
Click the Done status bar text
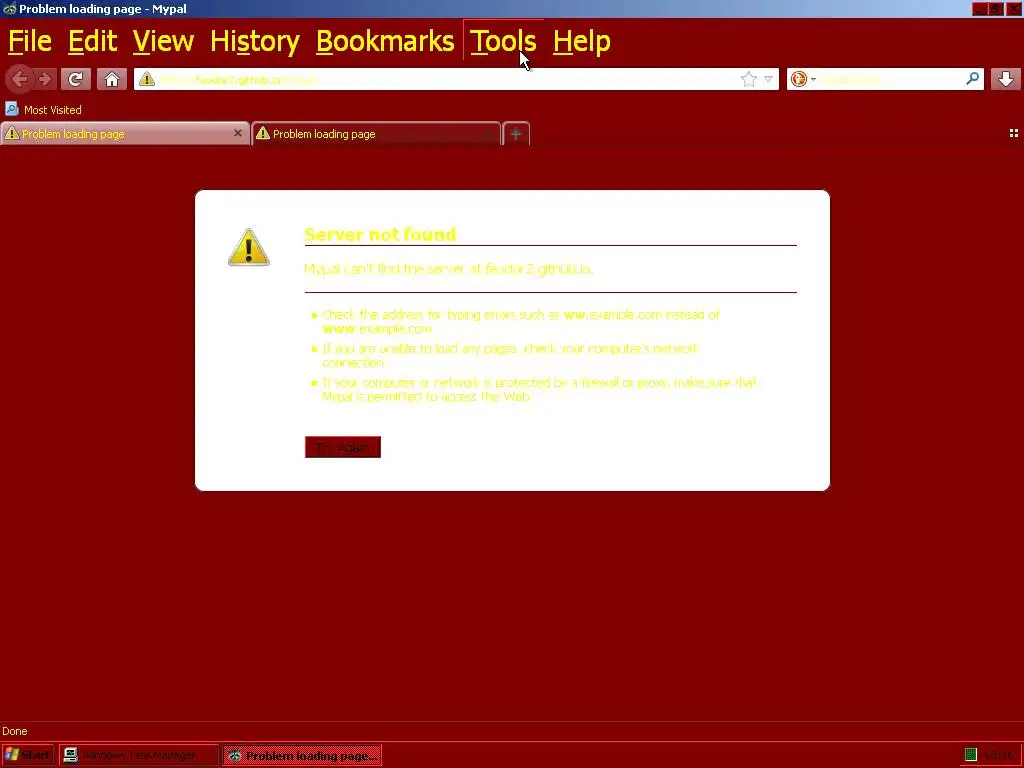pos(14,731)
